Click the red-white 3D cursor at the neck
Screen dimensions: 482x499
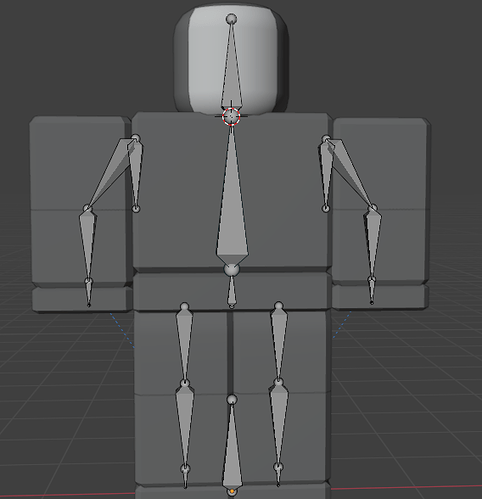[x=231, y=117]
